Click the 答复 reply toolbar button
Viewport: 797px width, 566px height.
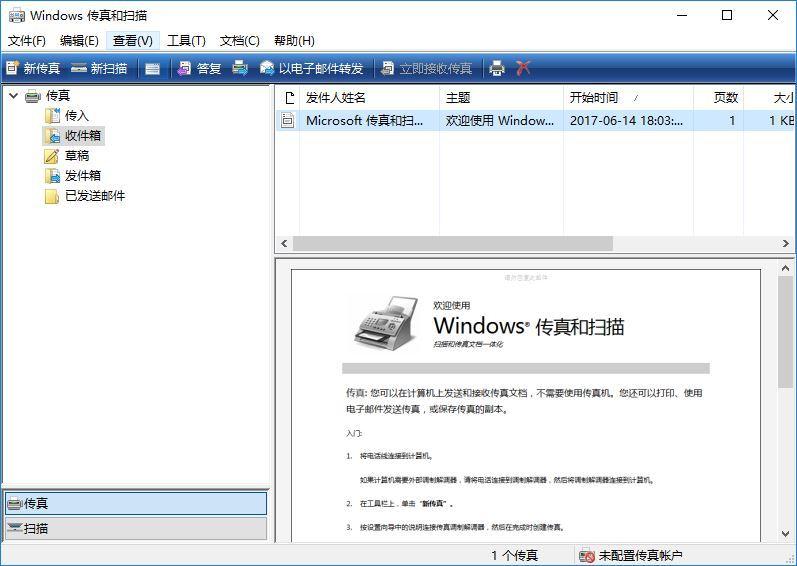[199, 68]
